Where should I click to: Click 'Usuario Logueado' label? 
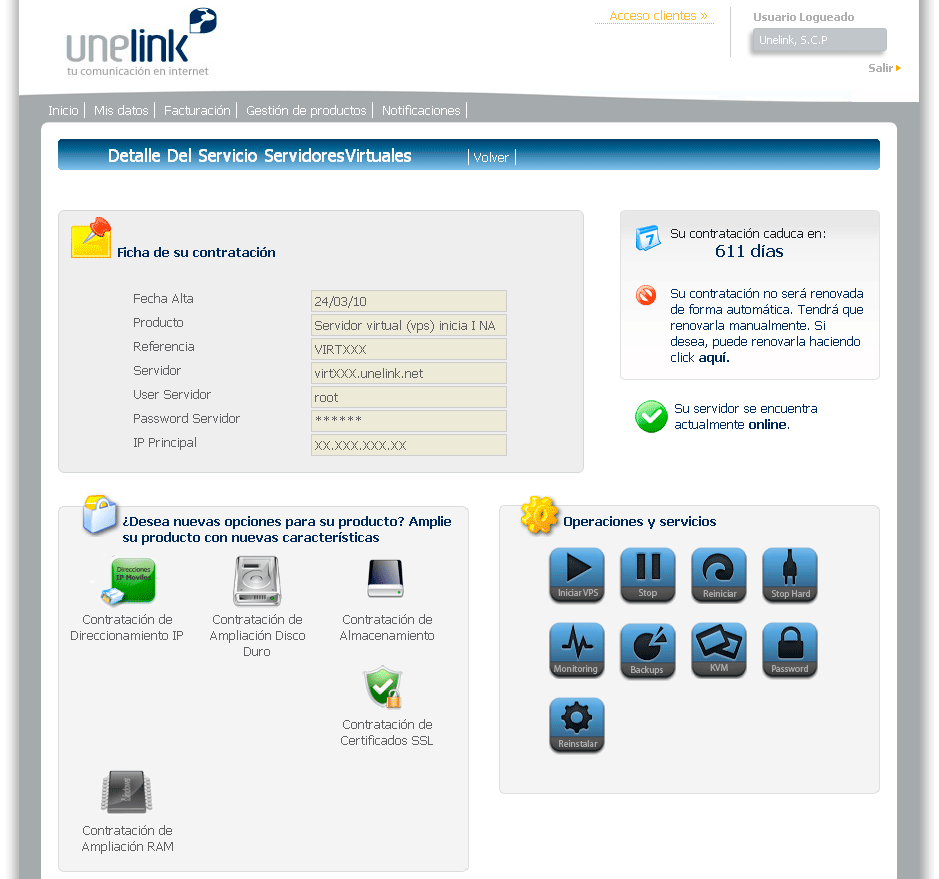tap(804, 17)
